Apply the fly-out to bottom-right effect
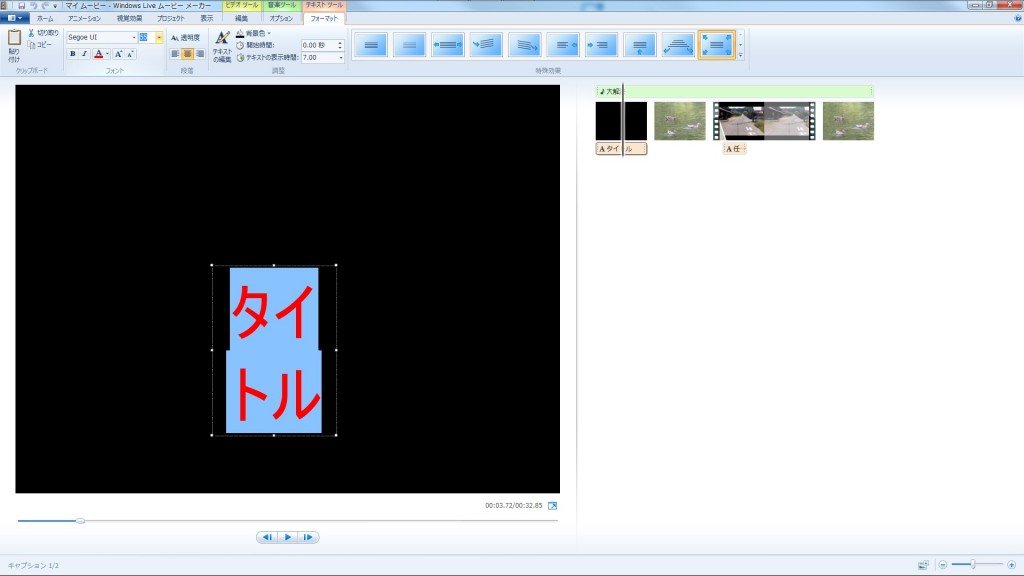Image resolution: width=1024 pixels, height=576 pixels. point(524,45)
